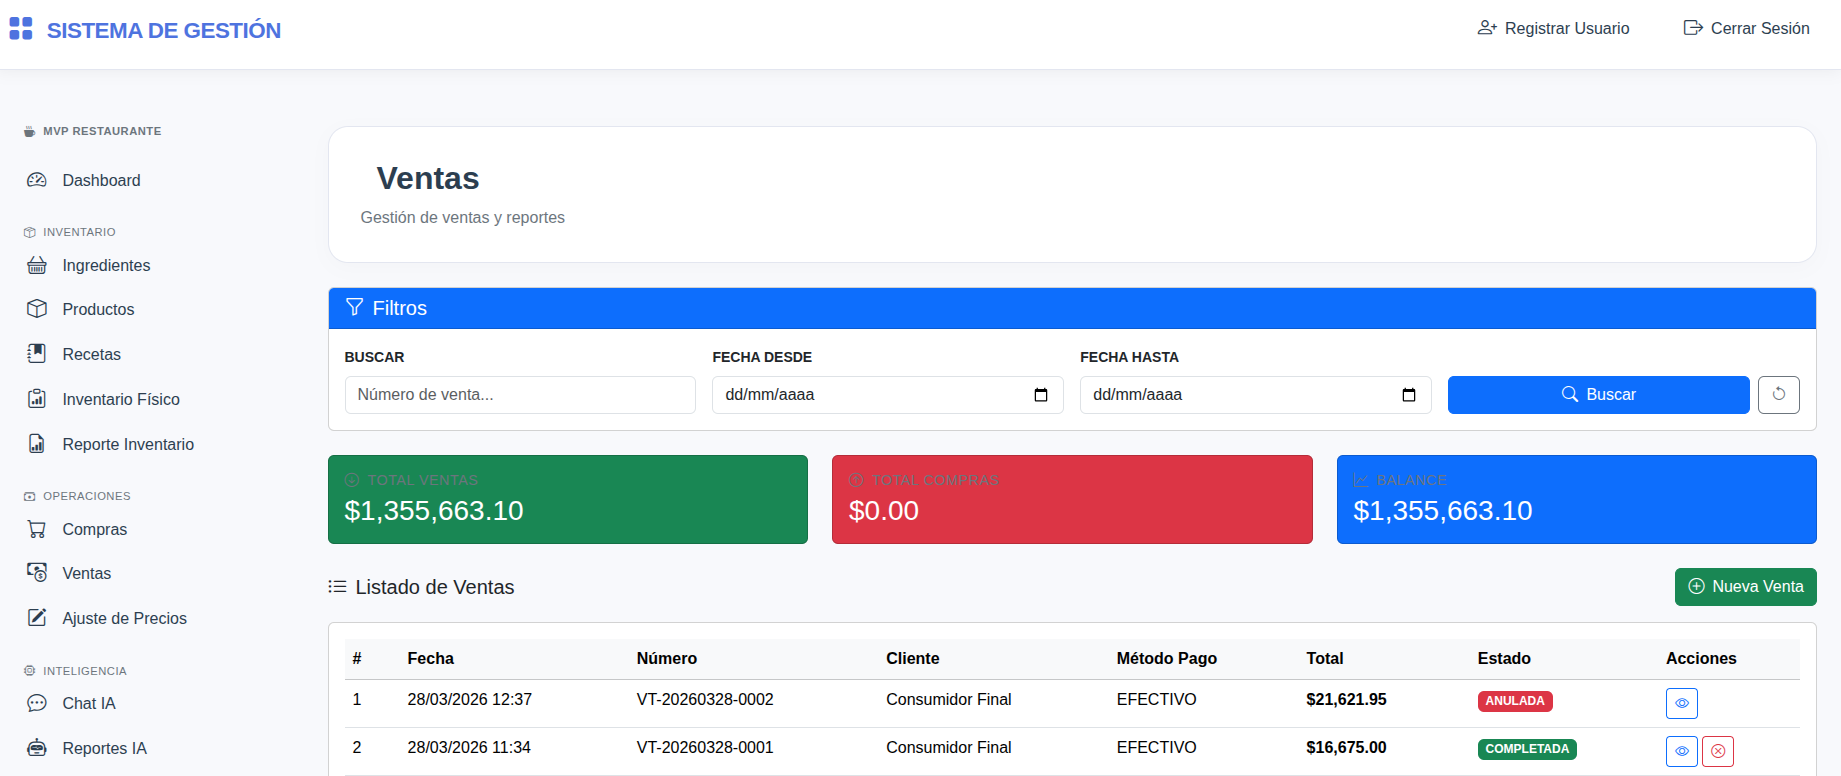The image size is (1841, 776).
Task: Open Chat IA assistant
Action: 88,704
